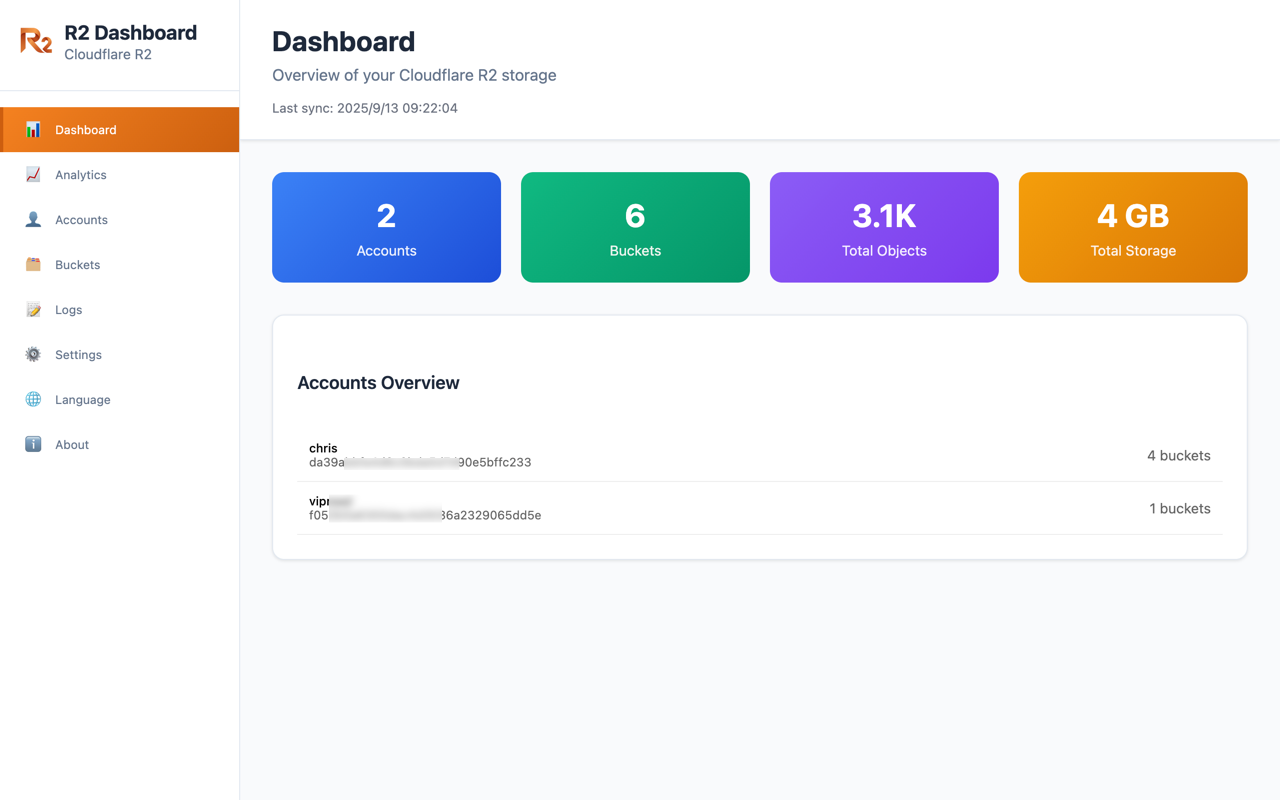Select the purple Total Objects card
This screenshot has width=1280, height=800.
click(884, 227)
